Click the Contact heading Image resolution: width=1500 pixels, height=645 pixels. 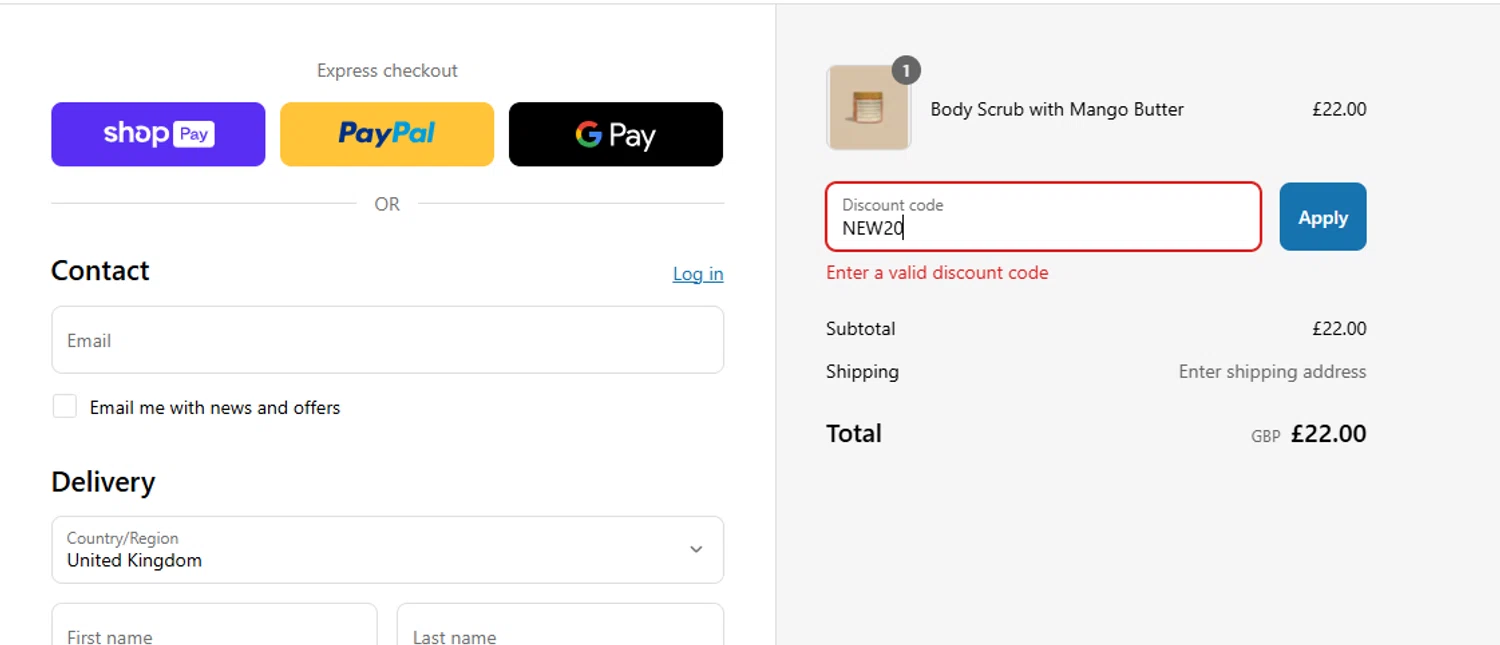tap(100, 271)
